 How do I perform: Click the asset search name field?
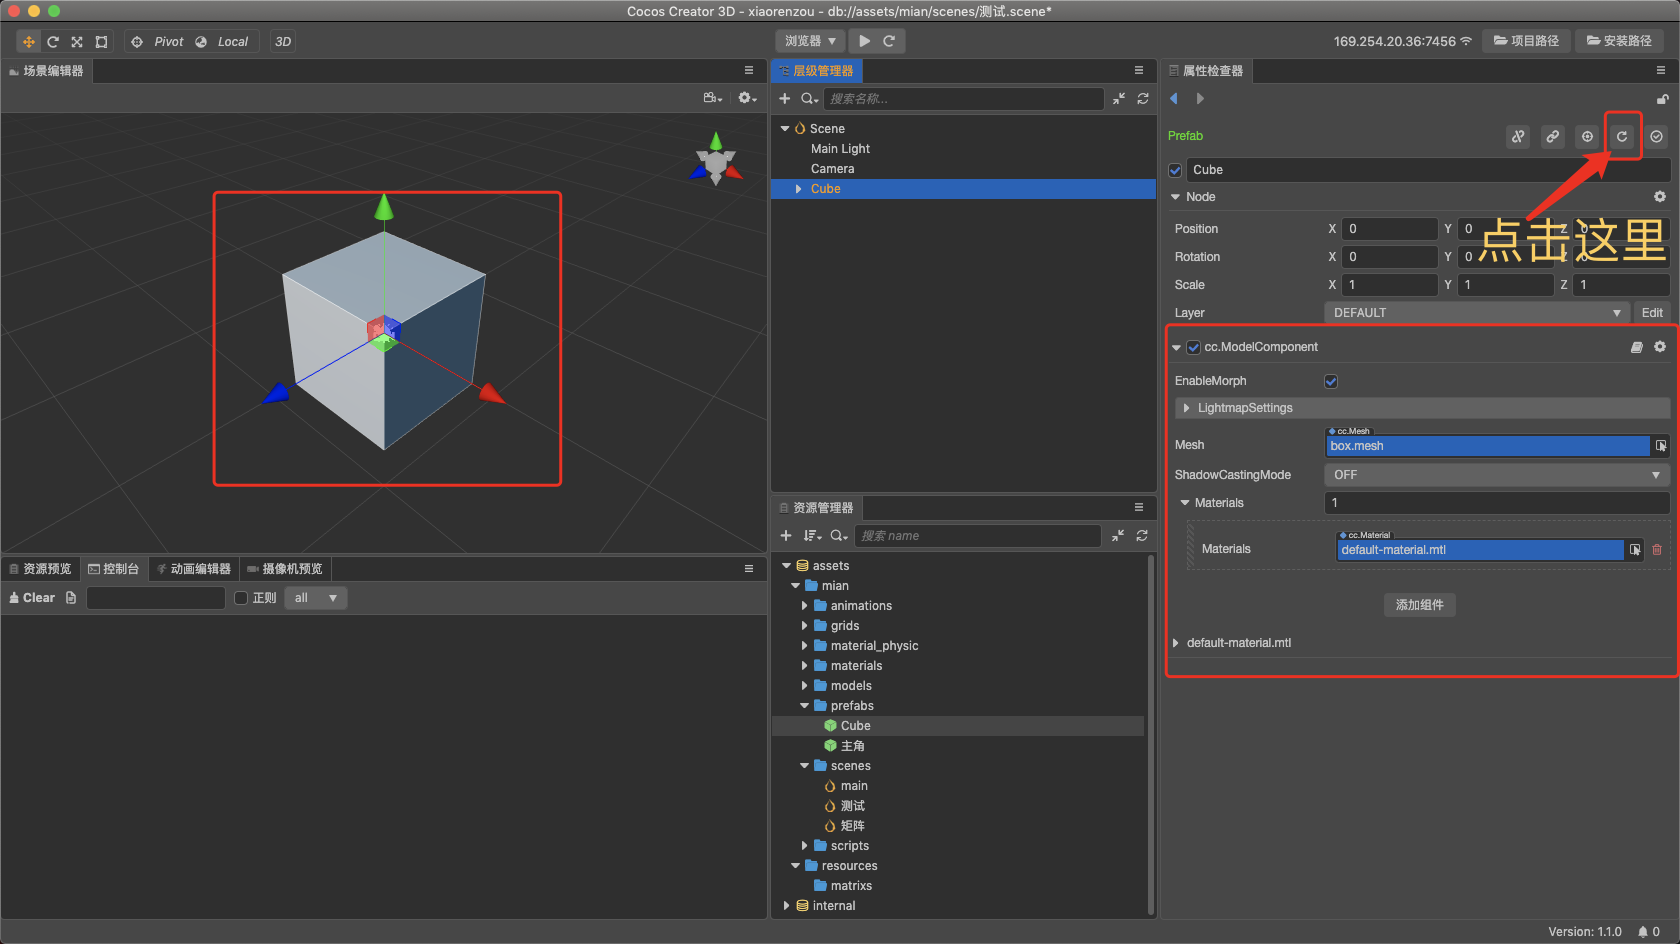(977, 536)
